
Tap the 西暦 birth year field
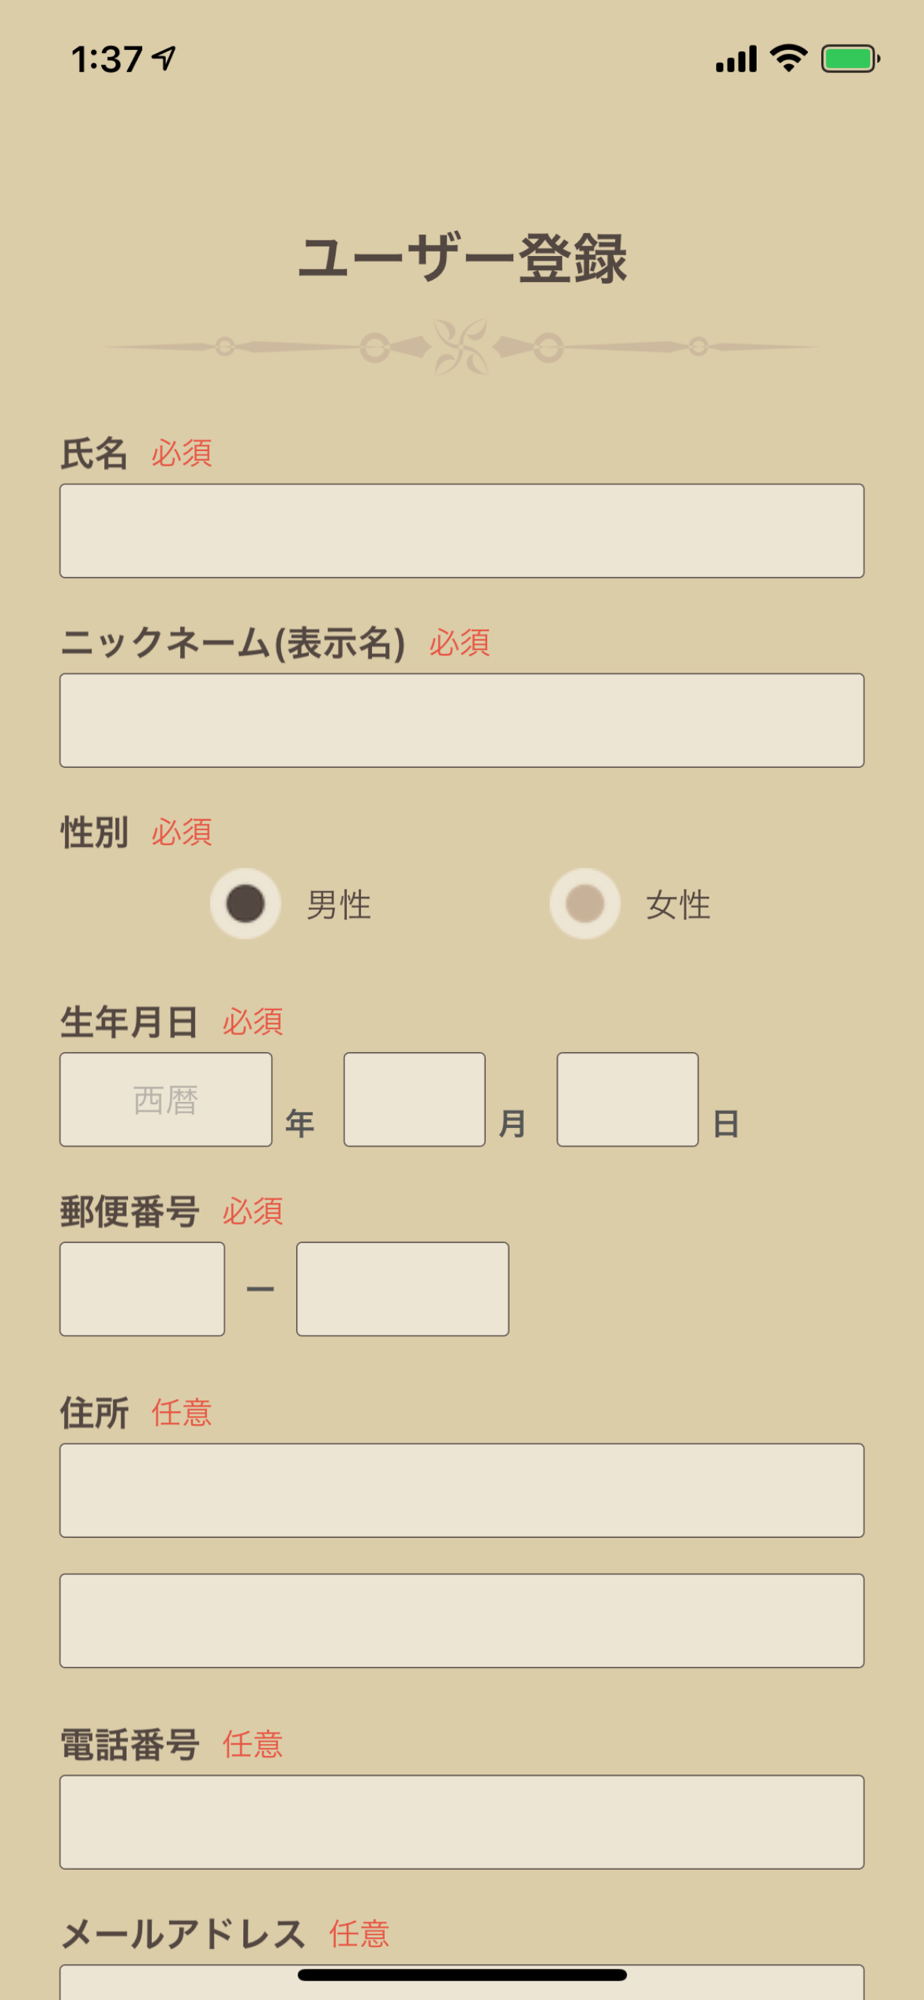tap(166, 1099)
